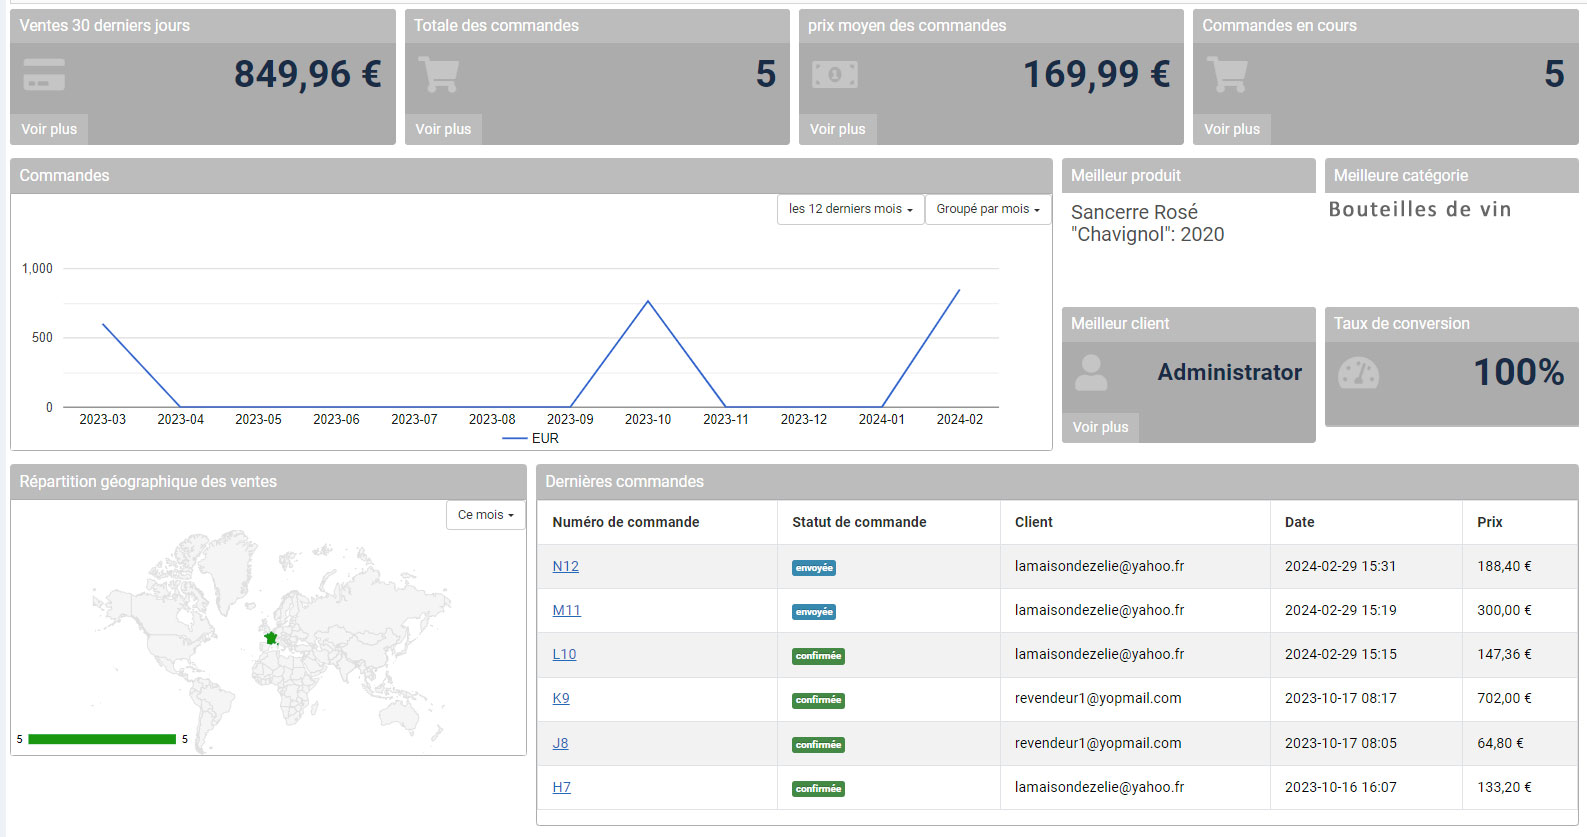Screen dimensions: 1587x837
Task: Click the 'Bouteilles de vin' best category text
Action: [1420, 209]
